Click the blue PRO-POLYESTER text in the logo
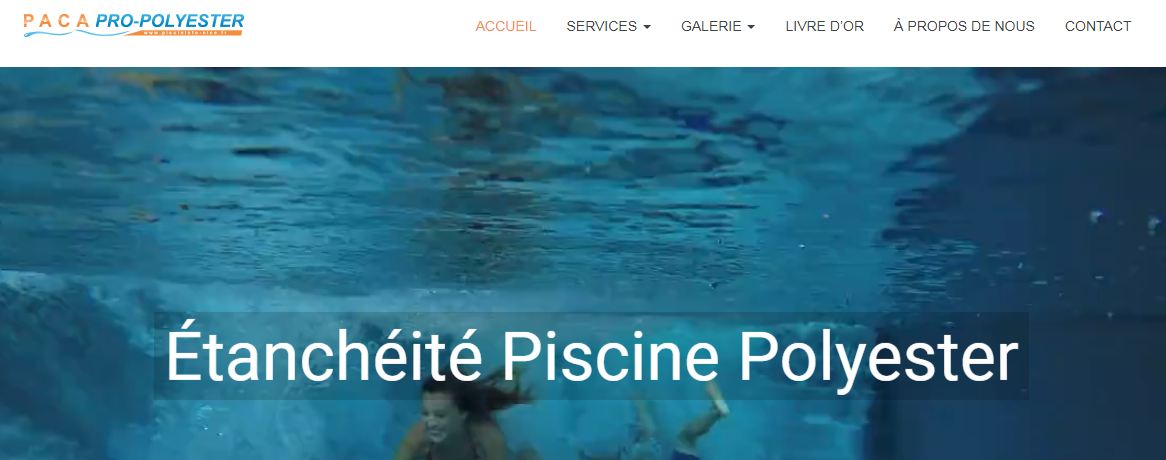This screenshot has width=1166, height=460. [170, 21]
